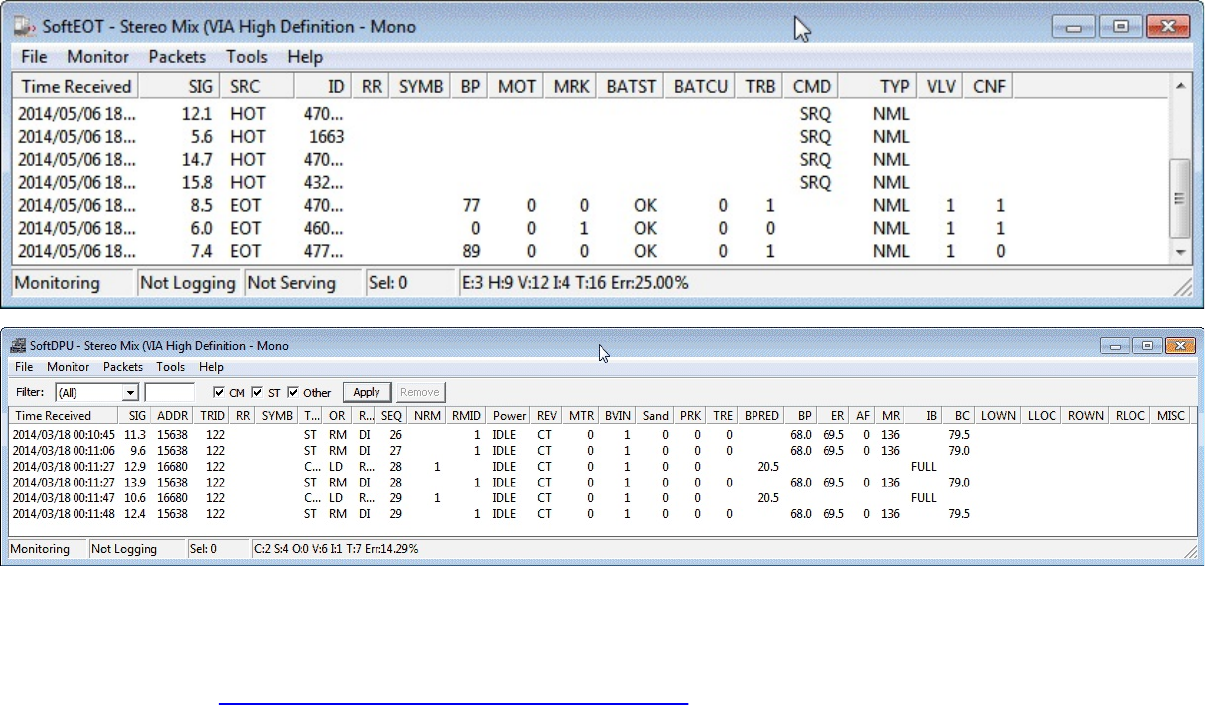Select the SoftDPU row timed 00:11:47
Viewport: 1205px width, 705px height.
[x=601, y=498]
